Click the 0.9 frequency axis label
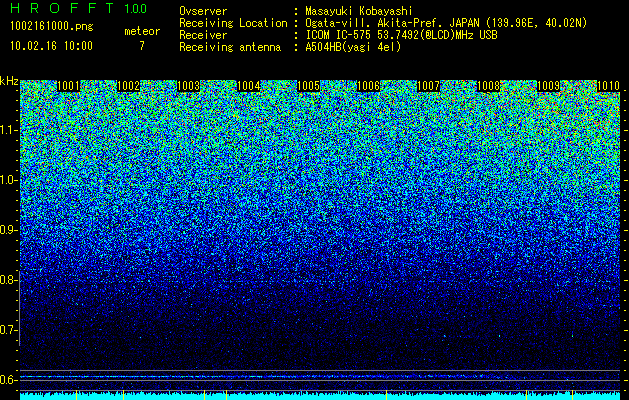The image size is (629, 400). 8,230
